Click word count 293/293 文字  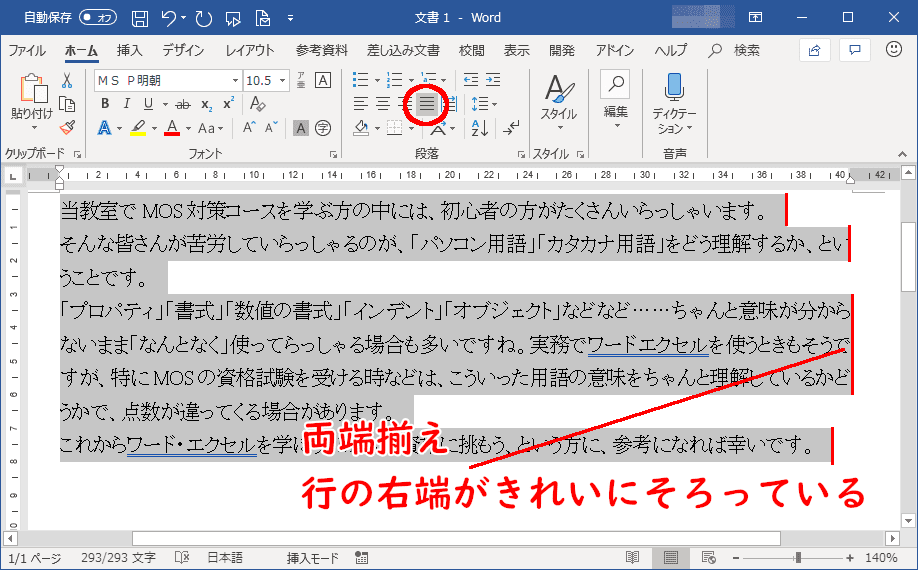point(118,558)
